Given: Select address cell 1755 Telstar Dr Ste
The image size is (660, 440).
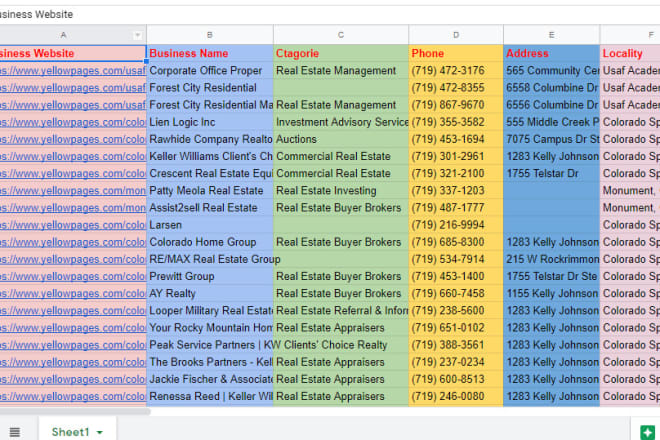Looking at the screenshot, I should pos(551,277).
